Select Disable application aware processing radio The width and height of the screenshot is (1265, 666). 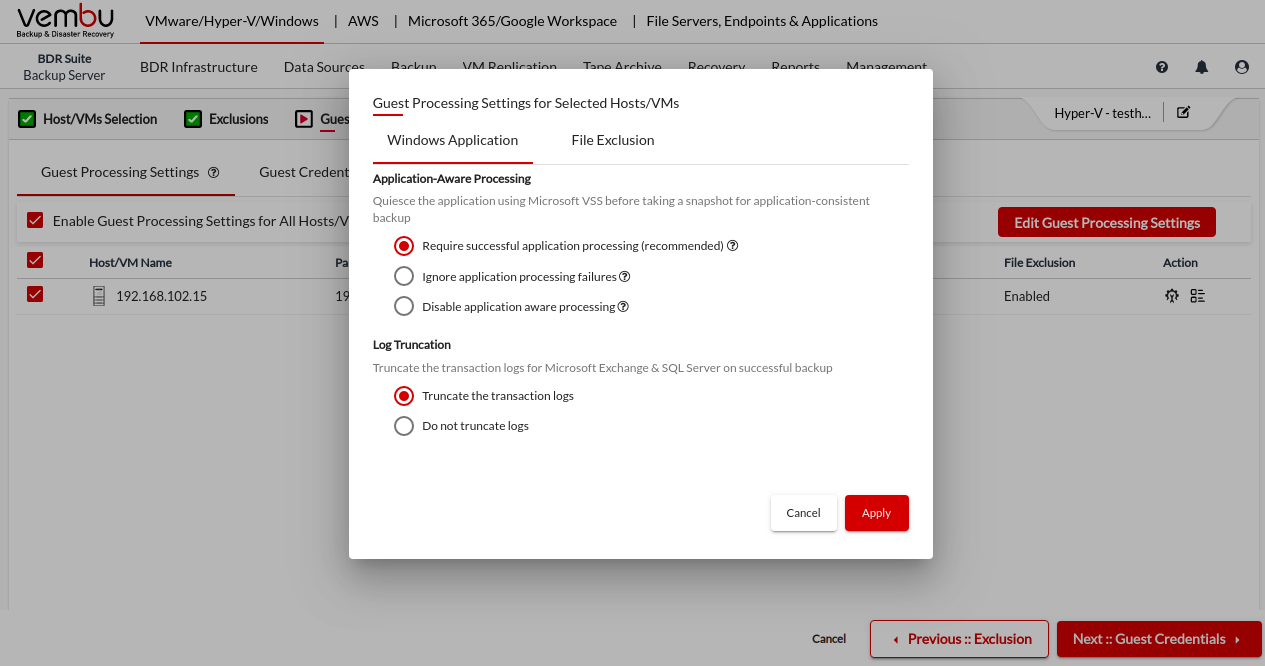pos(404,307)
